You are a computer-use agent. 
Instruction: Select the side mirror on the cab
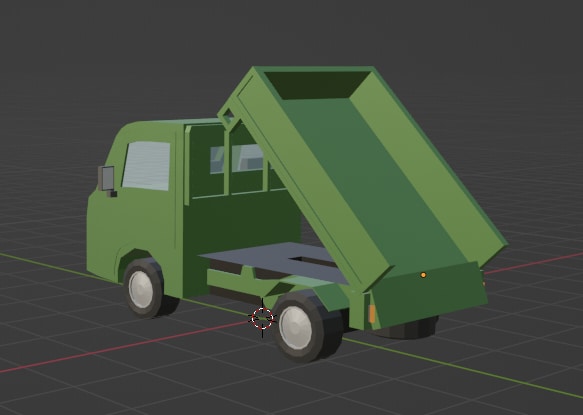107,179
